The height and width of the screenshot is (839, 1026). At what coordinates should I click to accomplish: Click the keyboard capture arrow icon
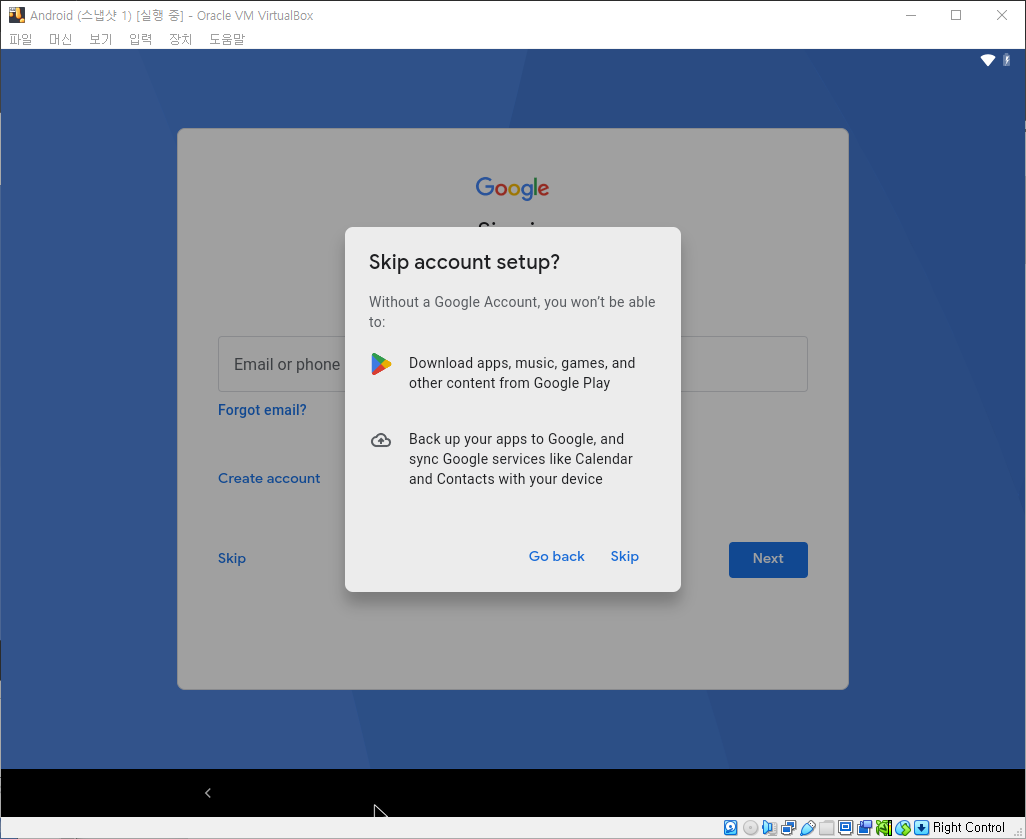pos(921,828)
